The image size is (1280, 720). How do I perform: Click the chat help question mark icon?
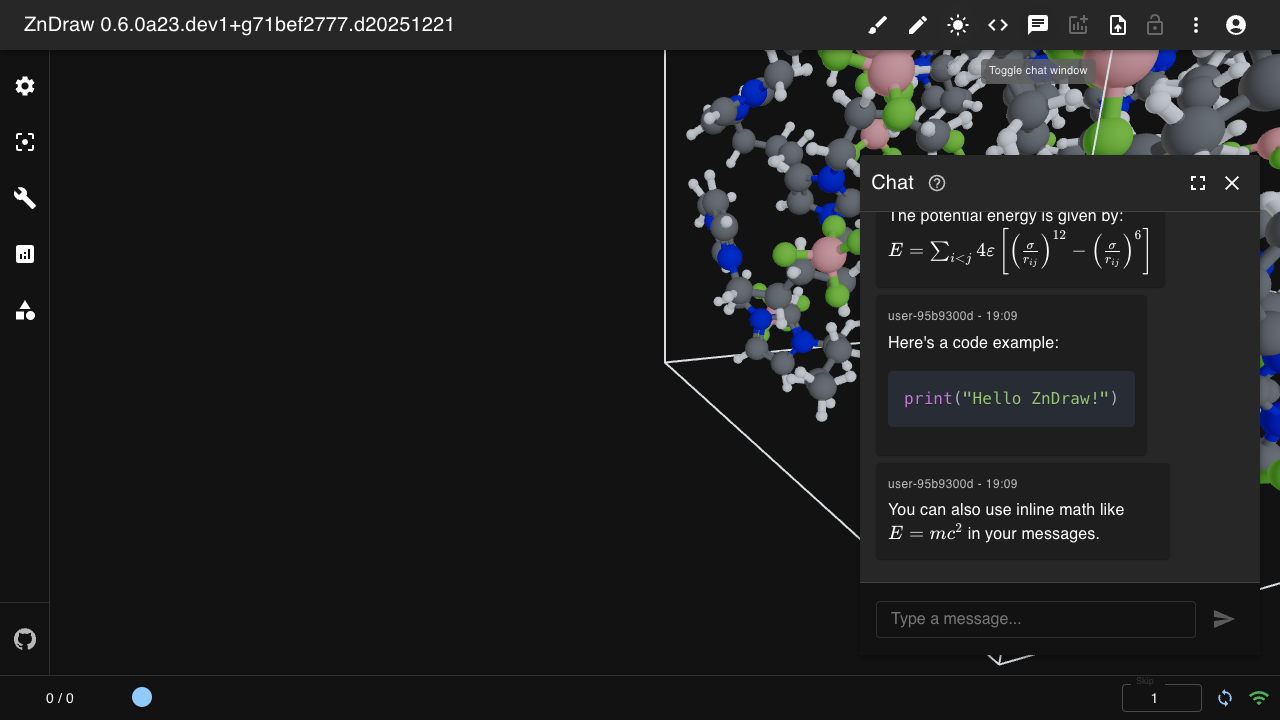pyautogui.click(x=937, y=183)
